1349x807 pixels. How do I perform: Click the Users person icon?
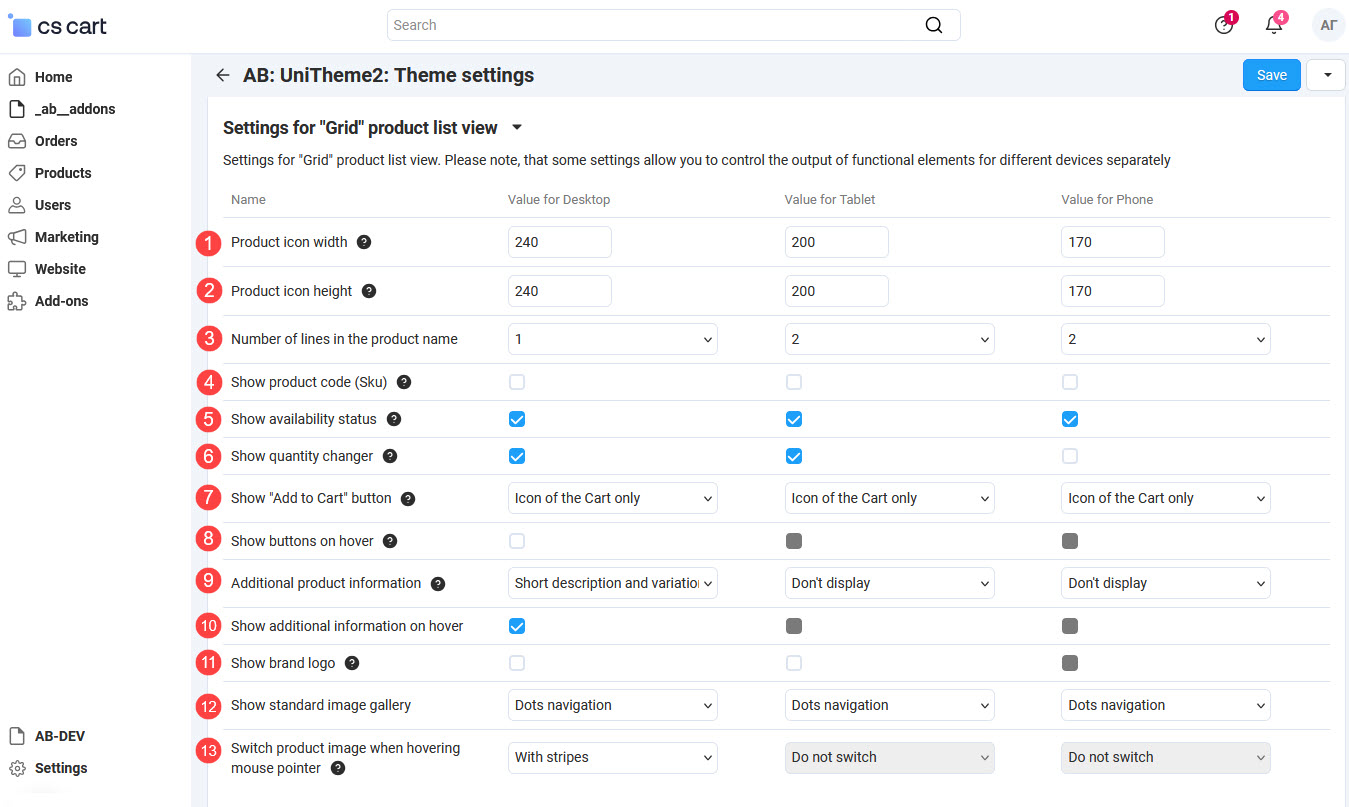pyautogui.click(x=17, y=205)
